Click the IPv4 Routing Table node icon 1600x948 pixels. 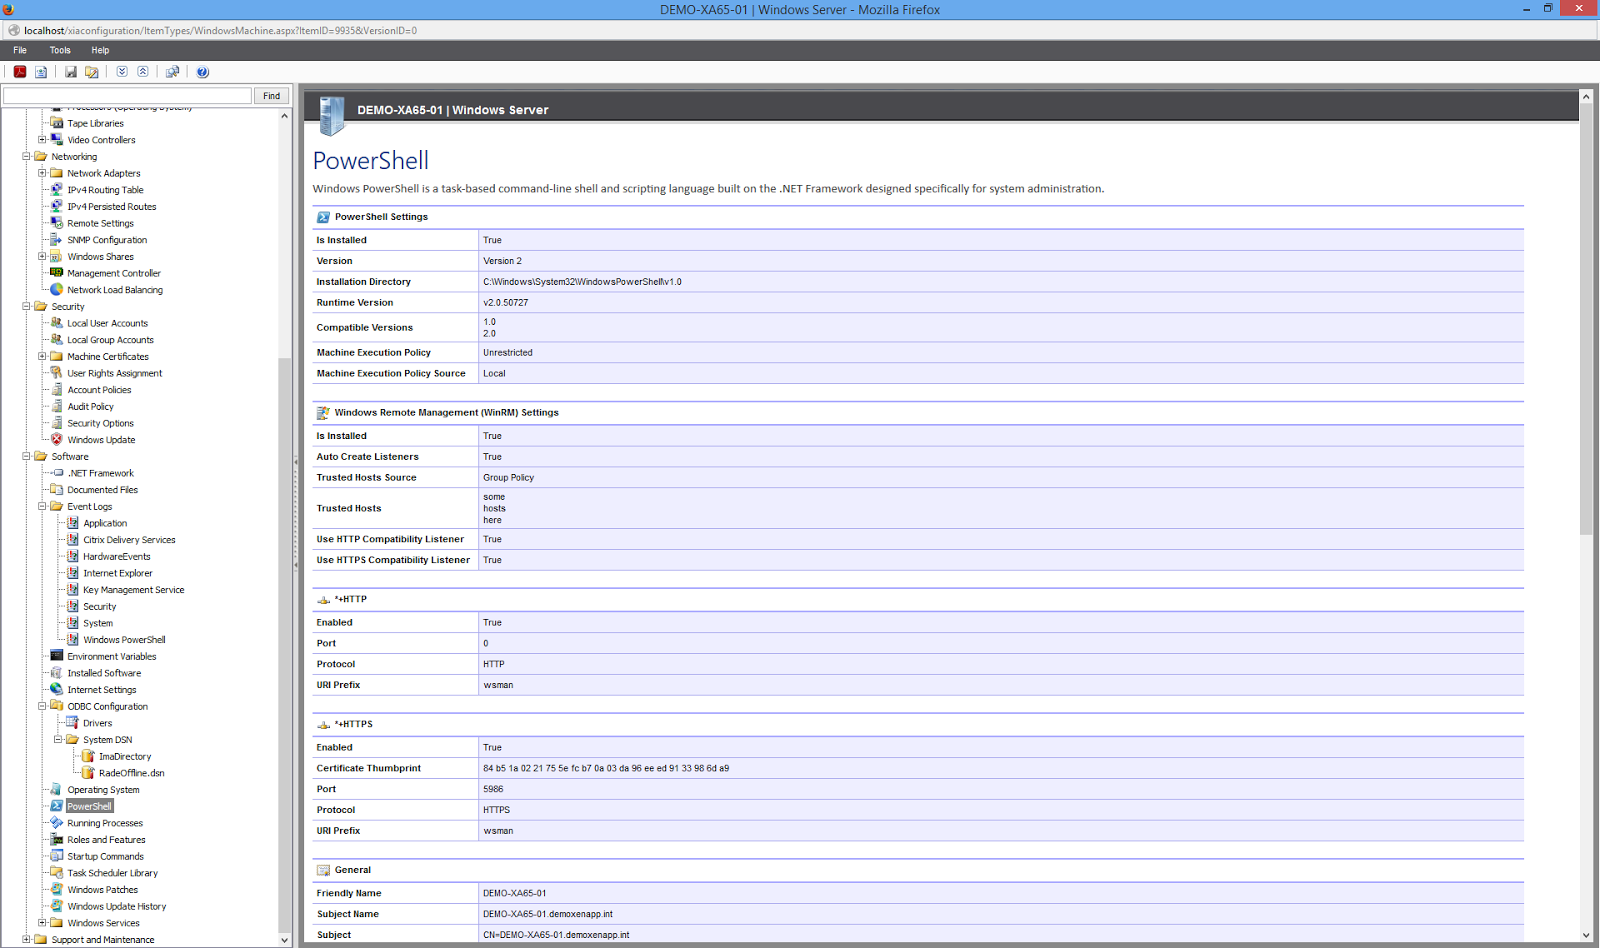point(57,190)
